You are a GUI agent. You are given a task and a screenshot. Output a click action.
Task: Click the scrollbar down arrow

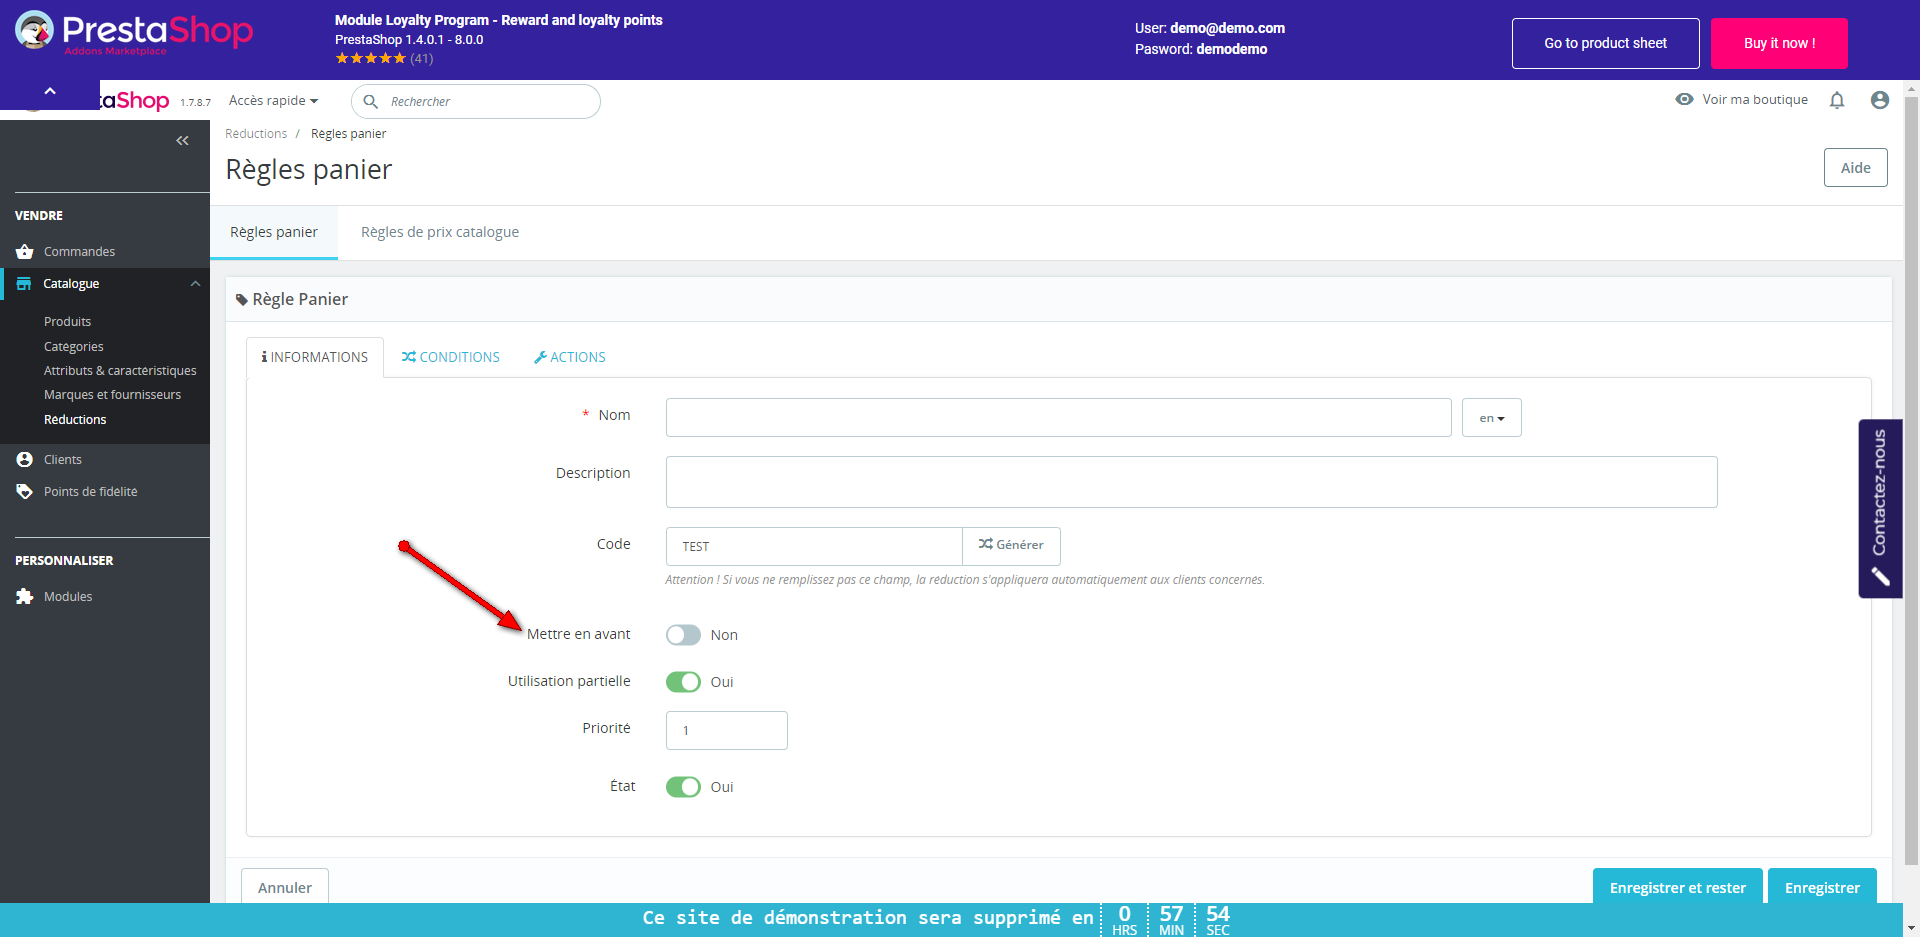point(1911,928)
